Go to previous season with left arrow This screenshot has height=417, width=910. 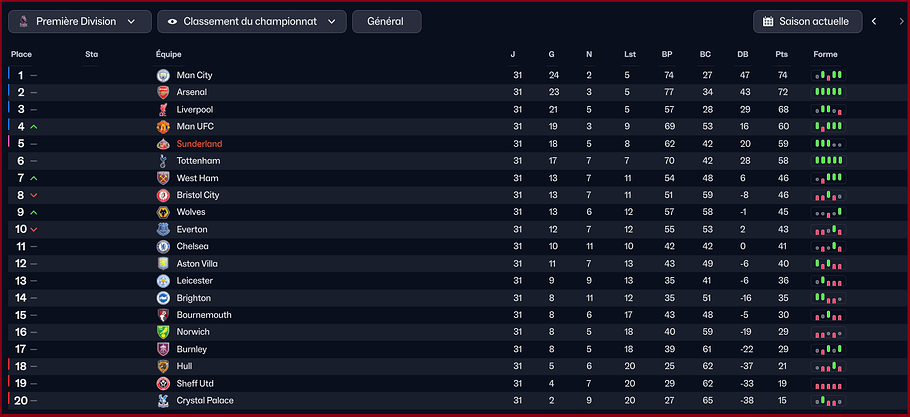(874, 21)
